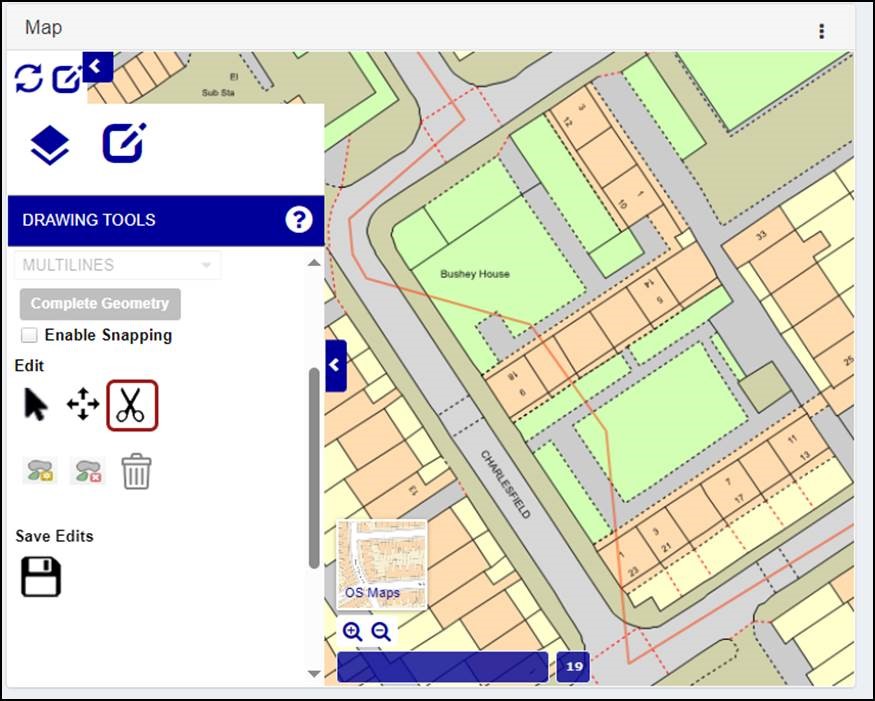Click the DRAWING TOOLS header title
Image resolution: width=875 pixels, height=701 pixels.
click(89, 220)
